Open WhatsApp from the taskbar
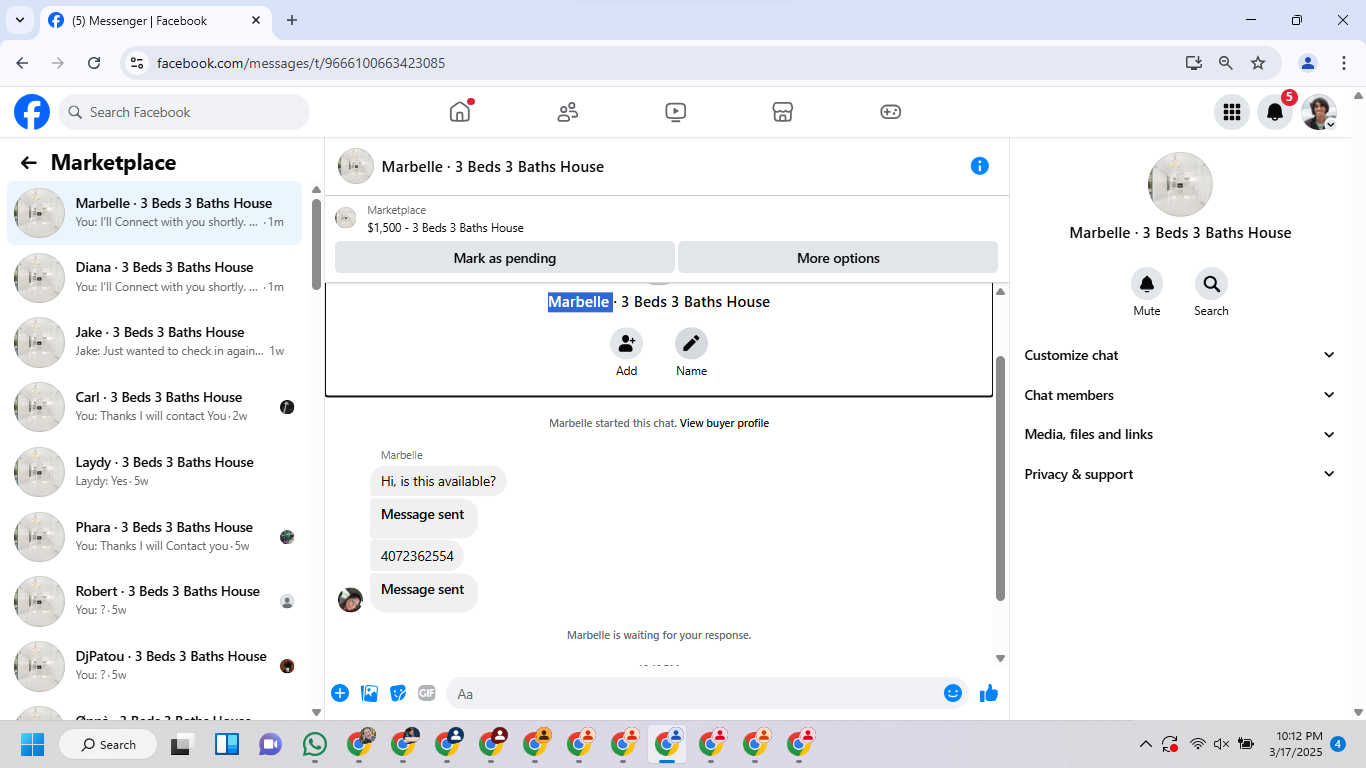This screenshot has width=1366, height=768. [x=315, y=744]
